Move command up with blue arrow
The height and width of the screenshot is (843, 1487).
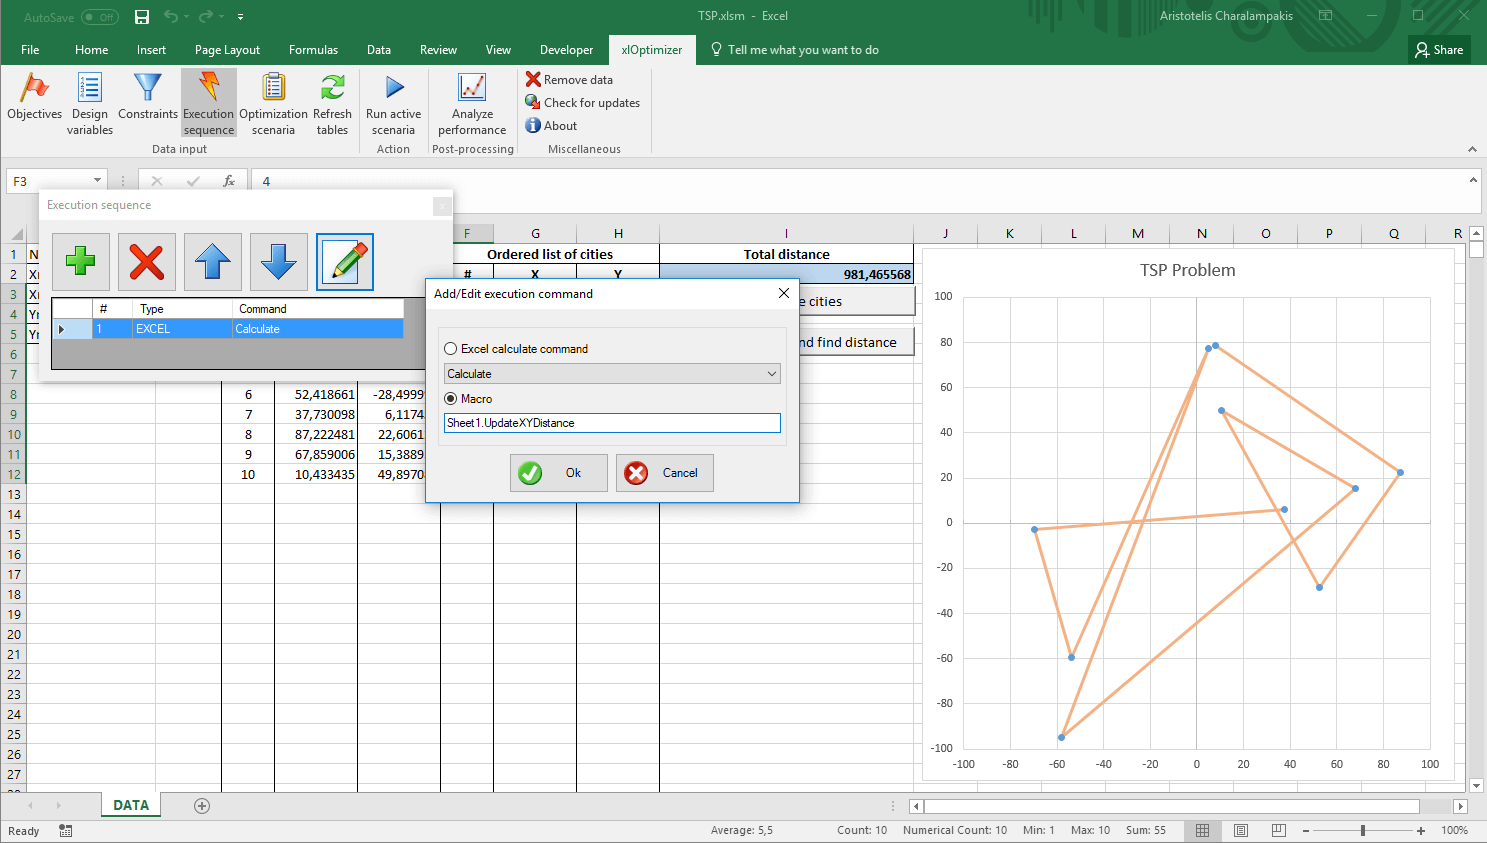coord(212,262)
